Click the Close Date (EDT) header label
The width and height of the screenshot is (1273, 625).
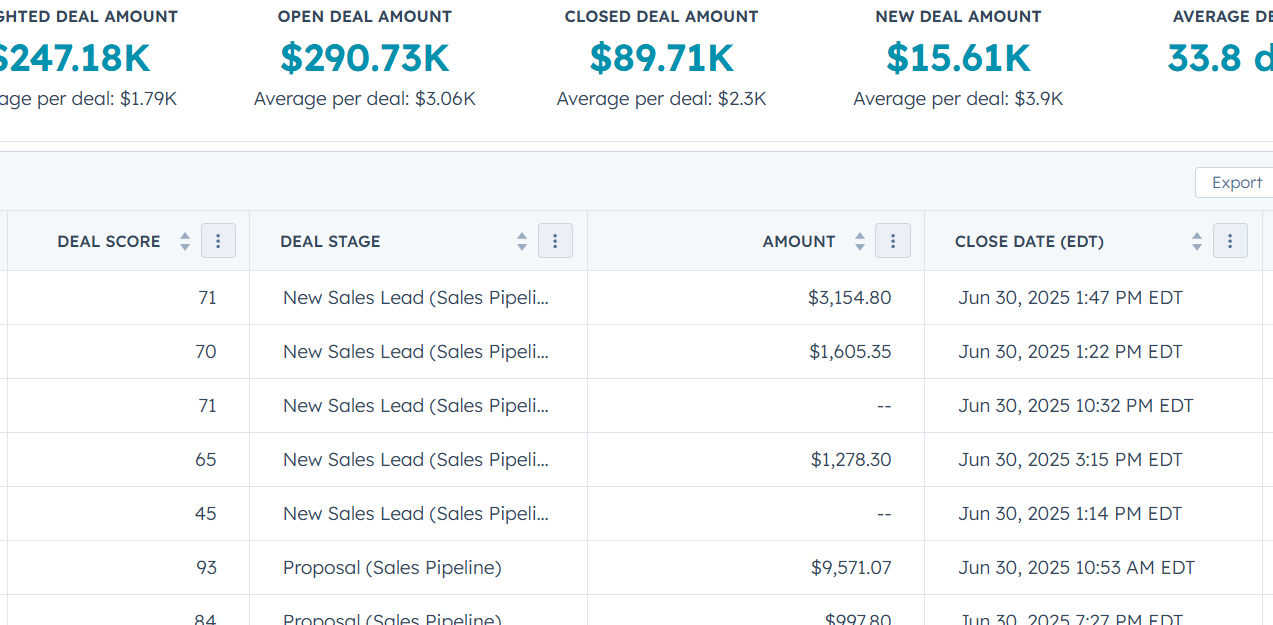1029,241
